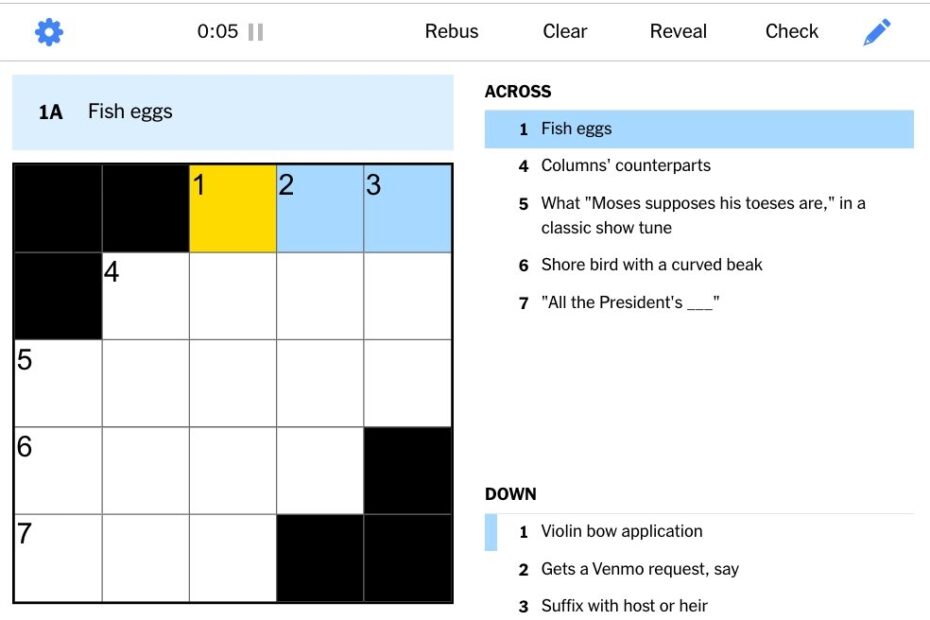The height and width of the screenshot is (620, 930).
Task: Click the yellow highlighted cell numbered 1
Action: click(x=232, y=206)
